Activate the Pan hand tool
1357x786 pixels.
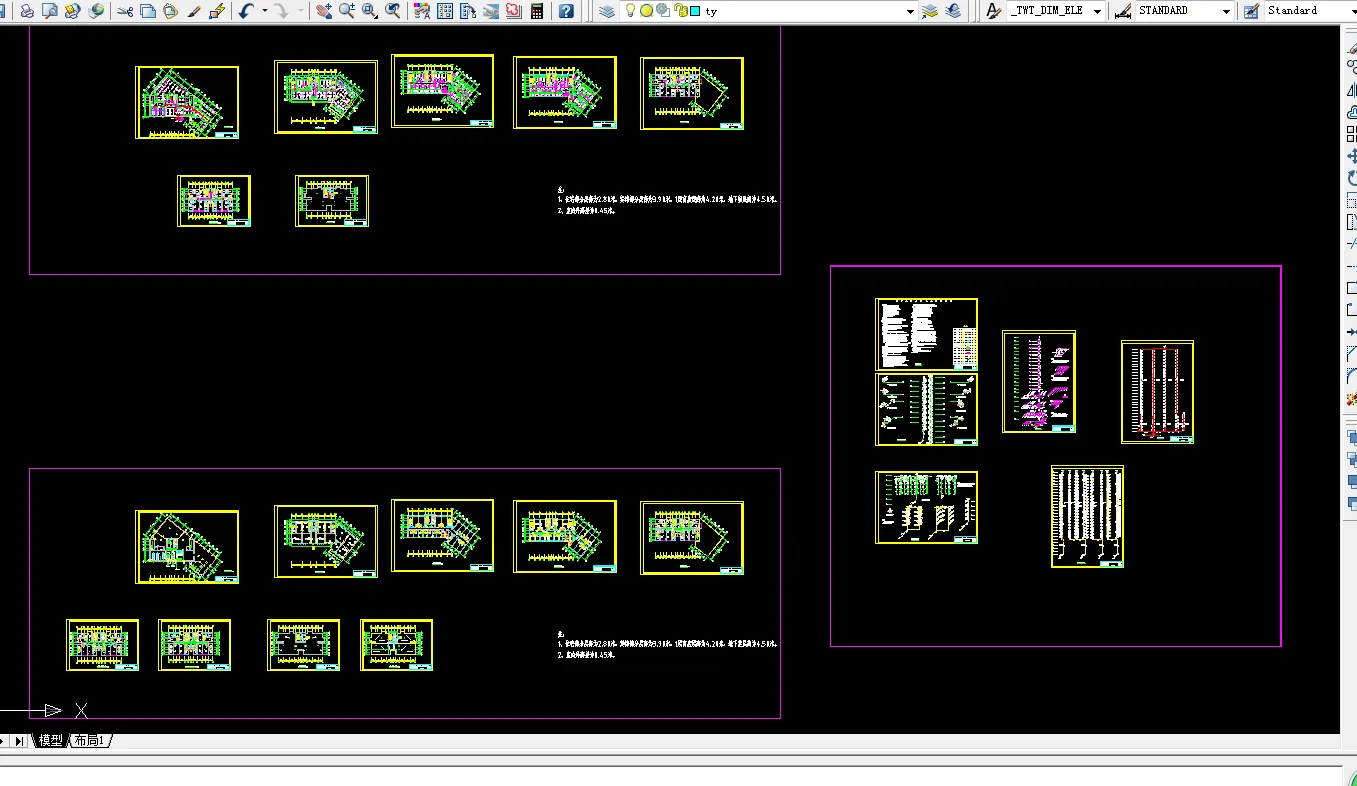324,11
